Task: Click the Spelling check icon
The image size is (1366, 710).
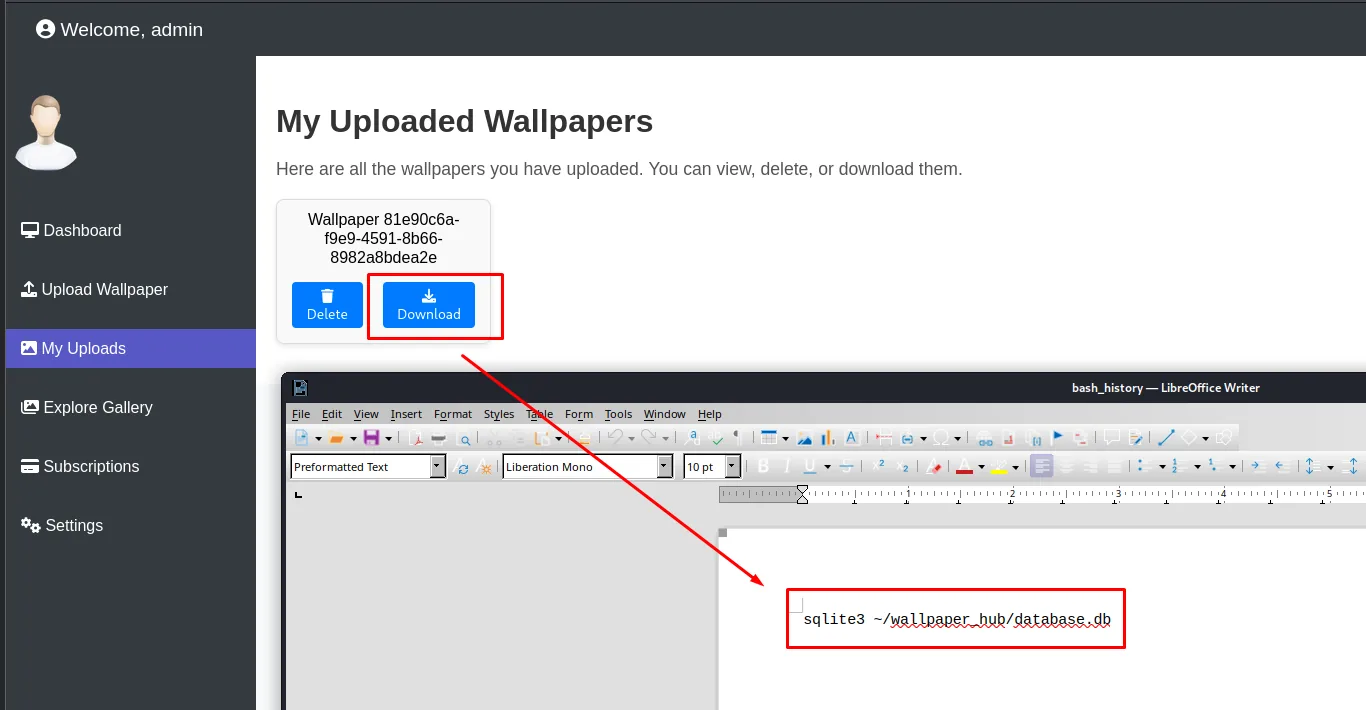Action: [715, 437]
